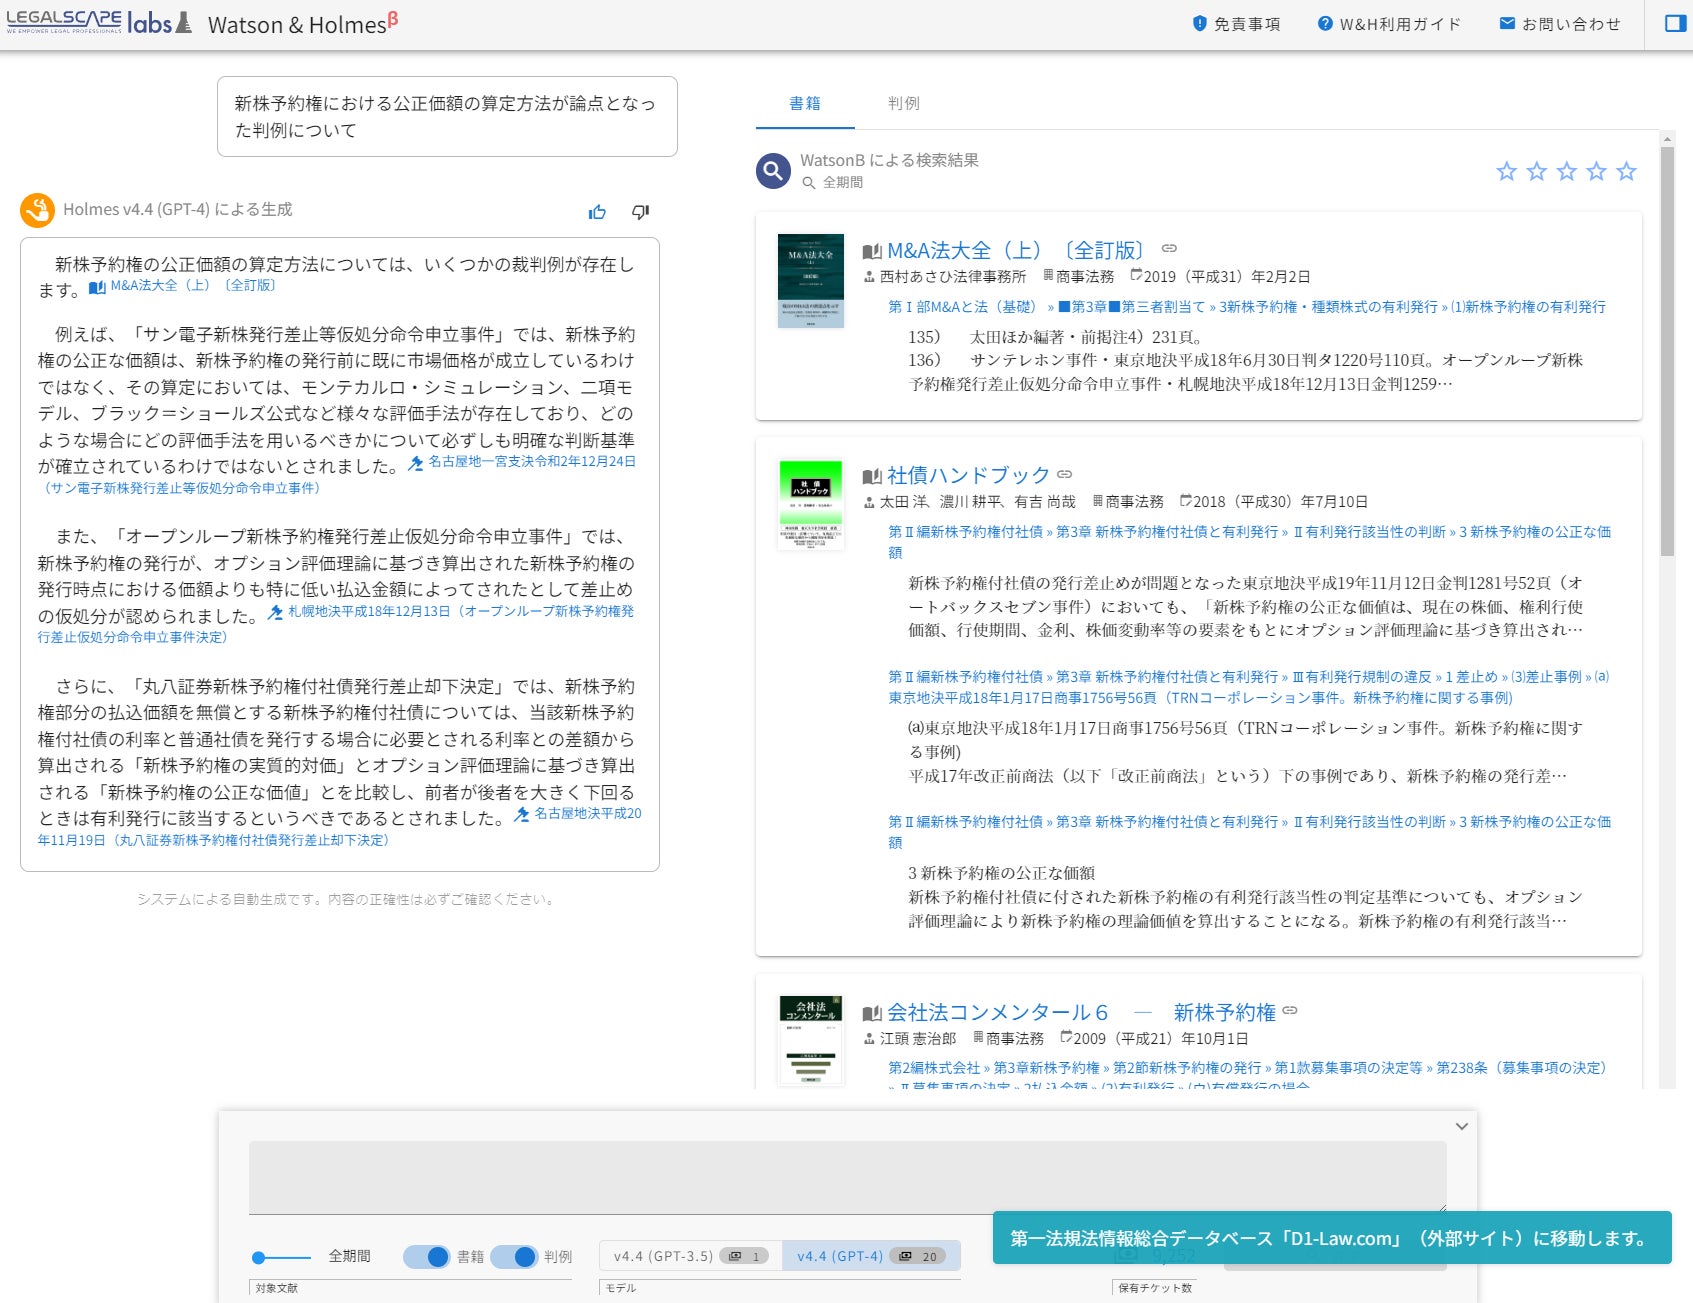Give the Holmes answer a thumbs up
This screenshot has height=1303, width=1693.
(x=598, y=212)
